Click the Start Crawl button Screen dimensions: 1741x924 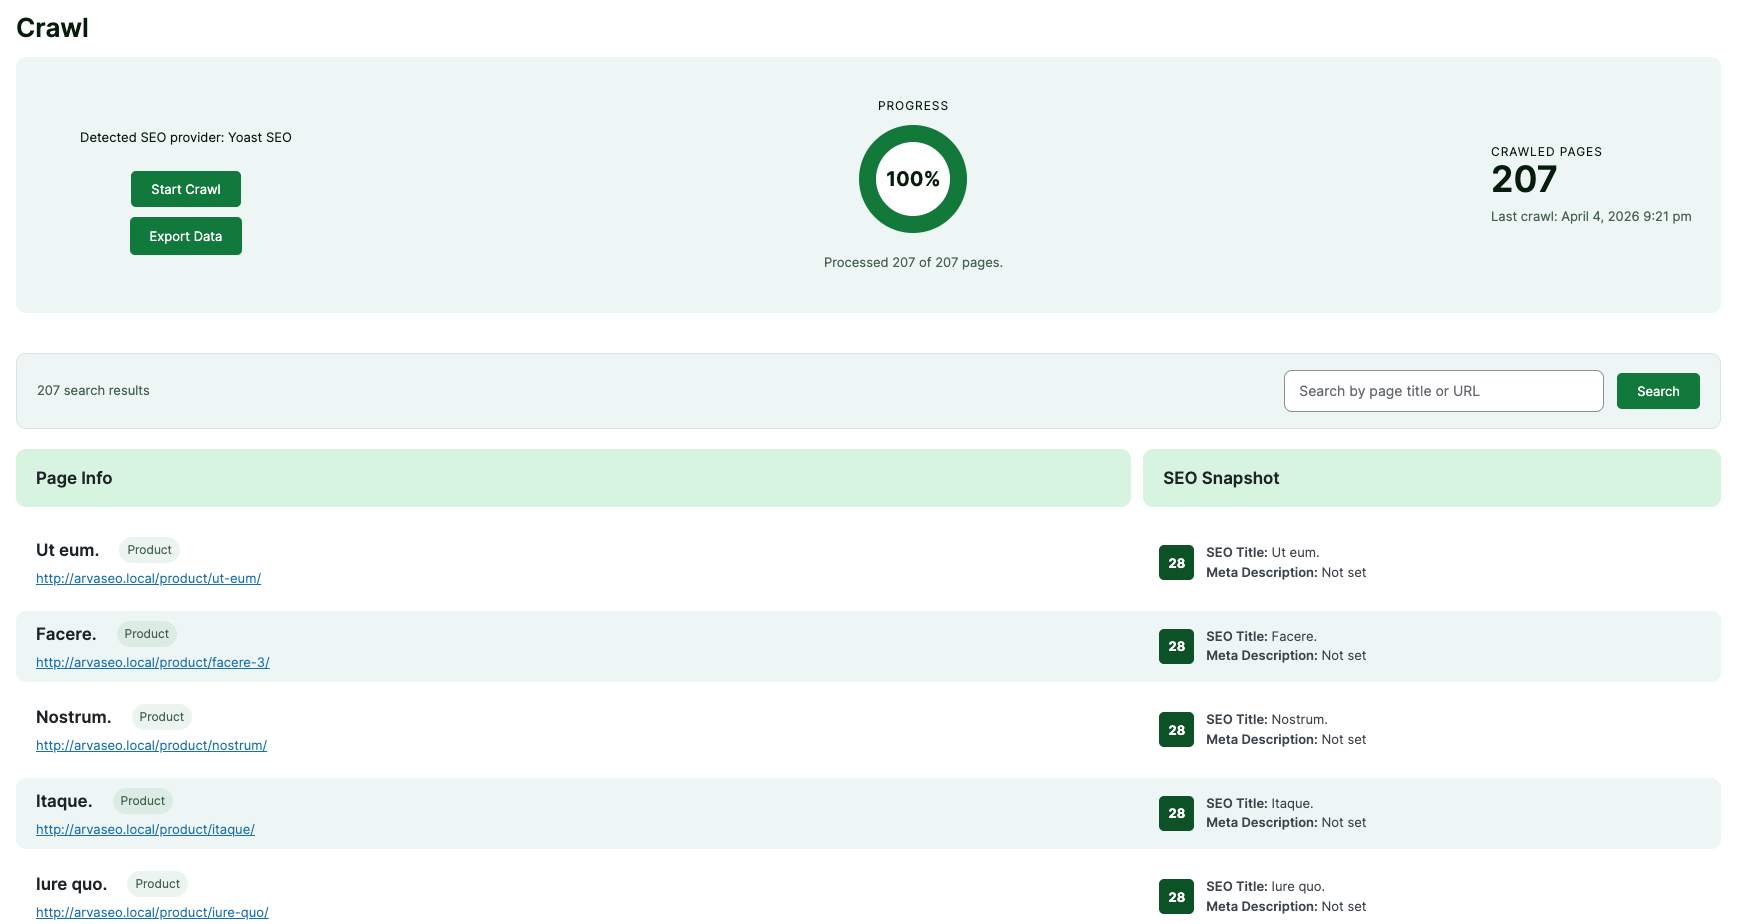(x=186, y=189)
